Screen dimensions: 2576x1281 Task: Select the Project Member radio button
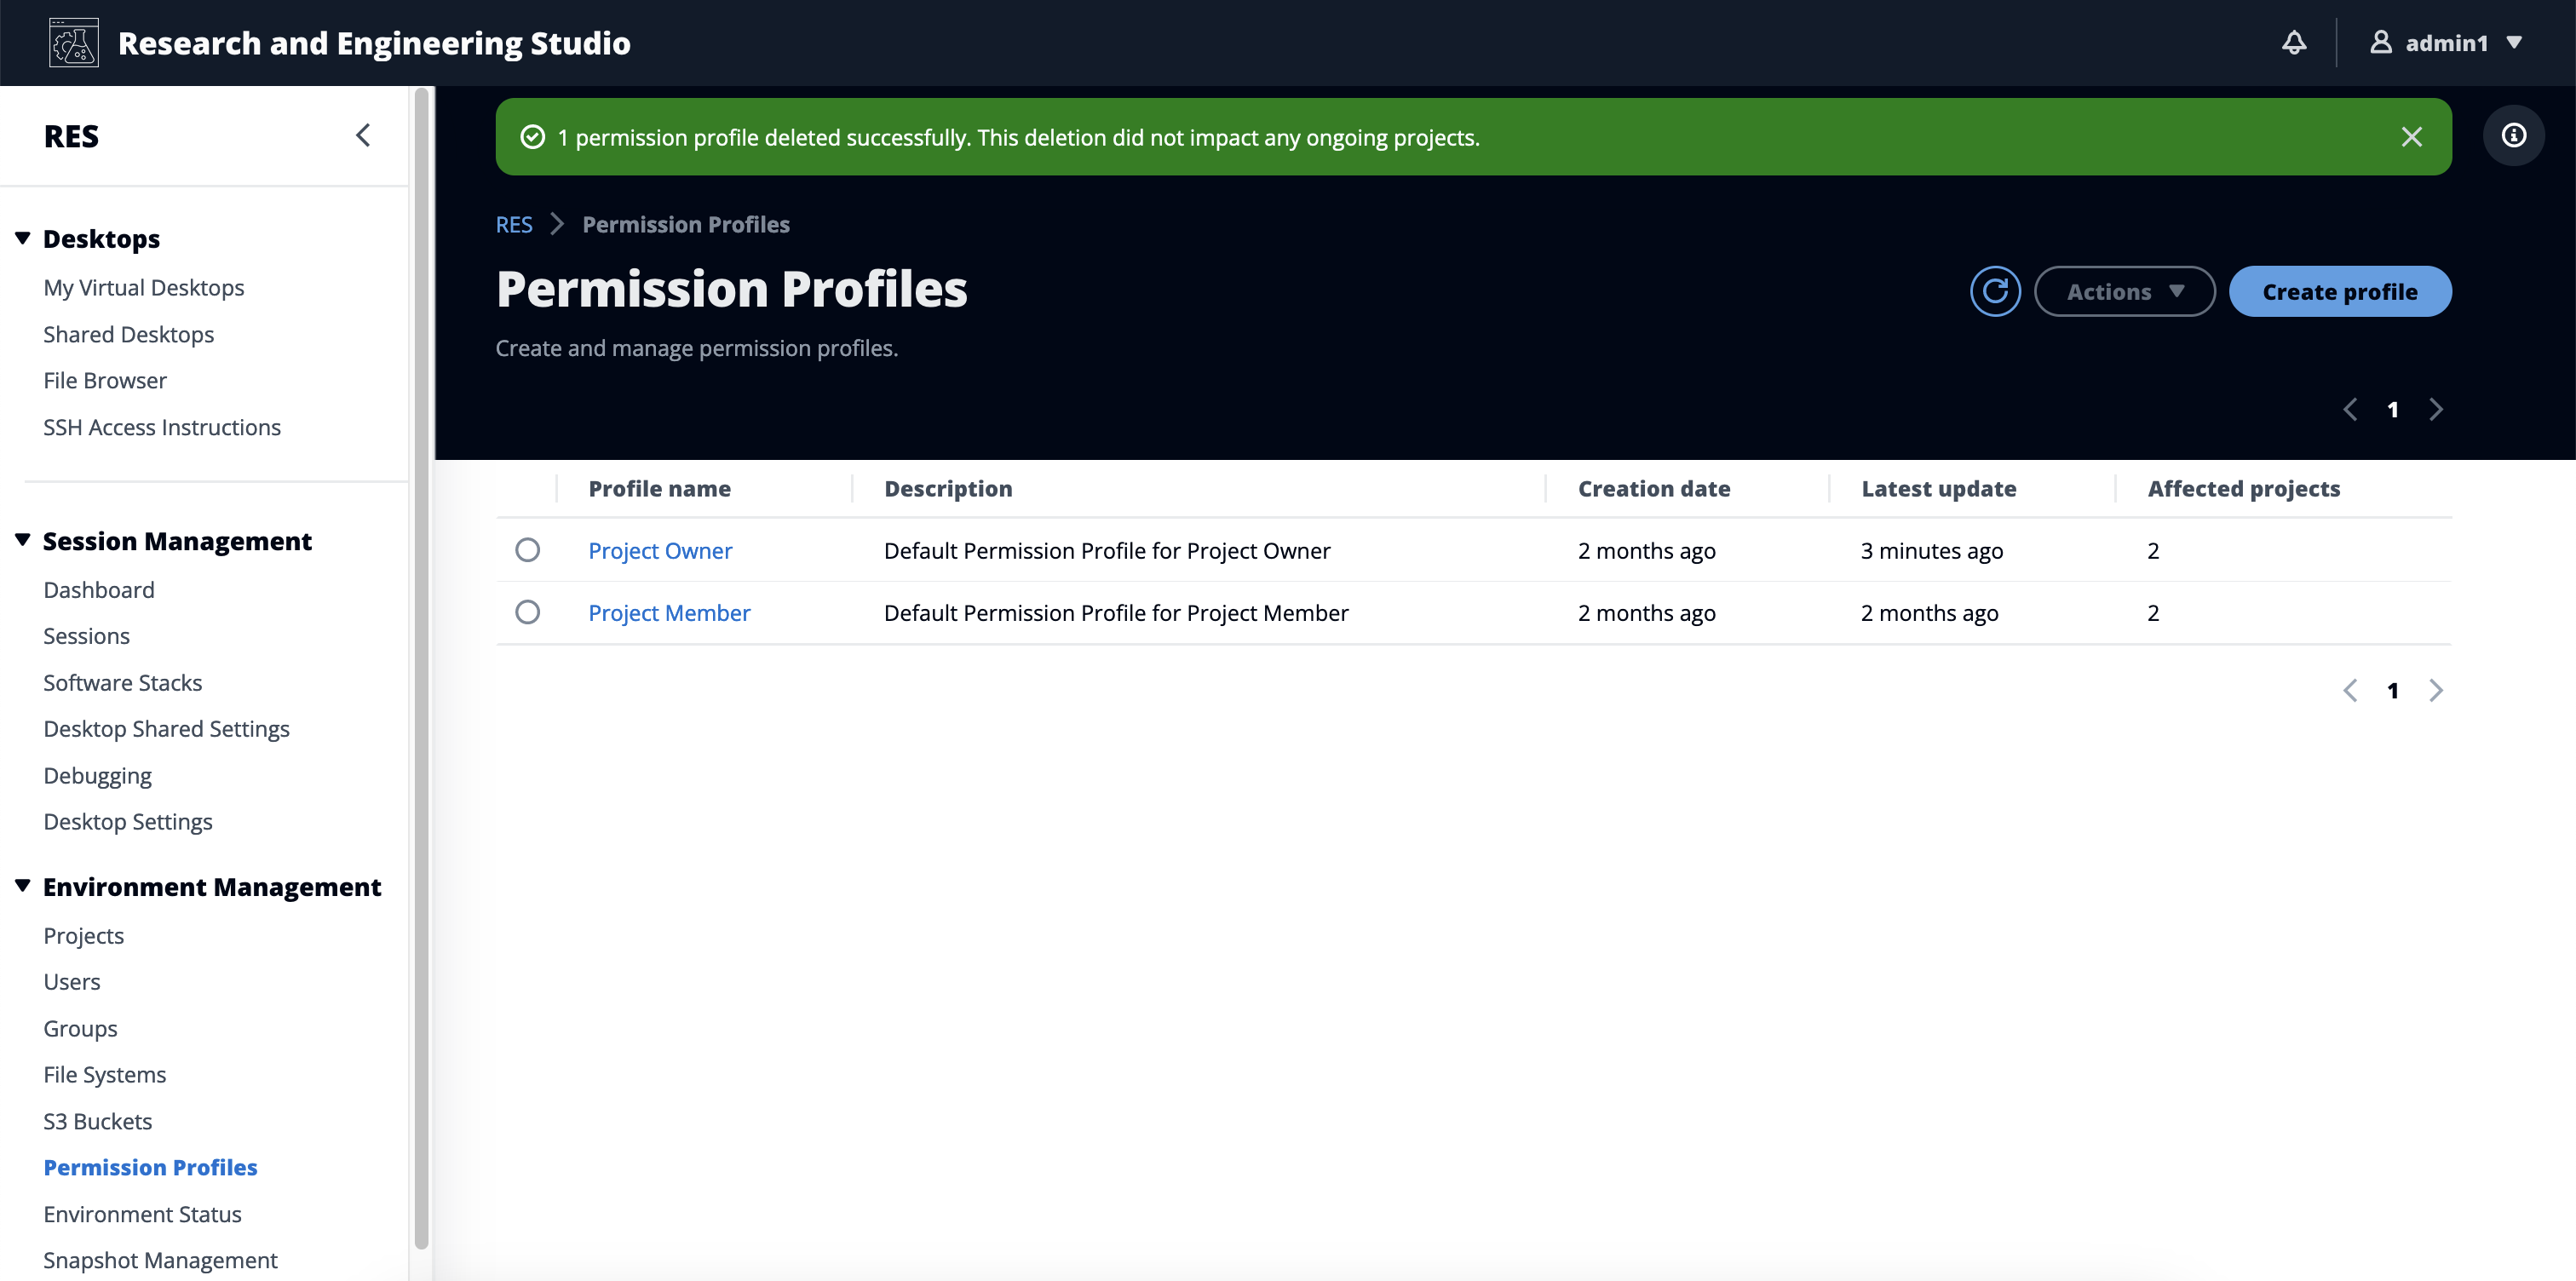(529, 611)
